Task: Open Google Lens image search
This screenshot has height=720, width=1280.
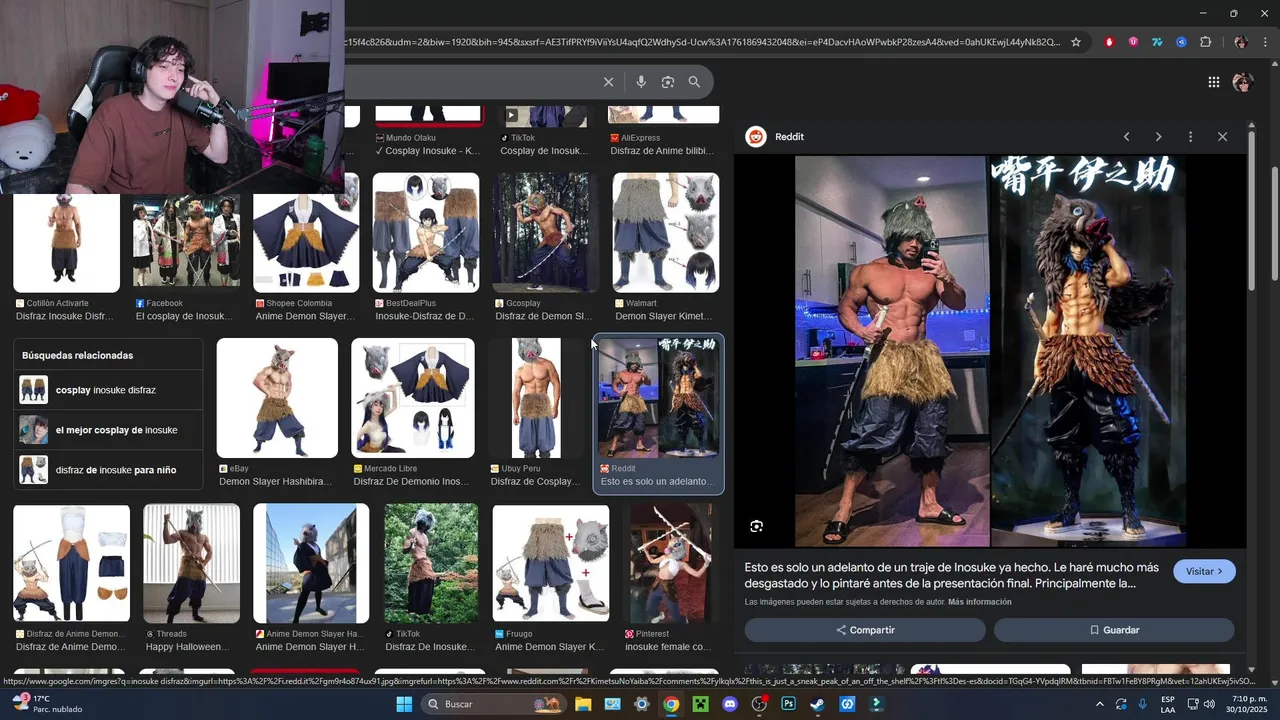Action: (668, 82)
